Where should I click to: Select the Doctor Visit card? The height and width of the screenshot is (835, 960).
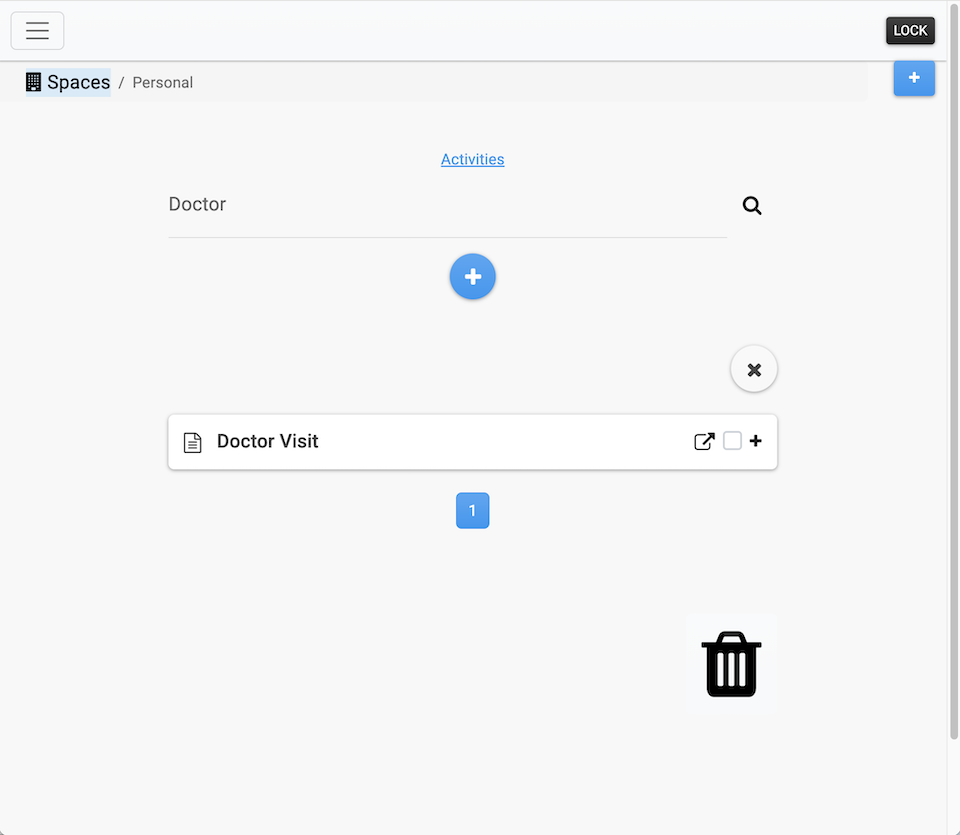pyautogui.click(x=472, y=441)
